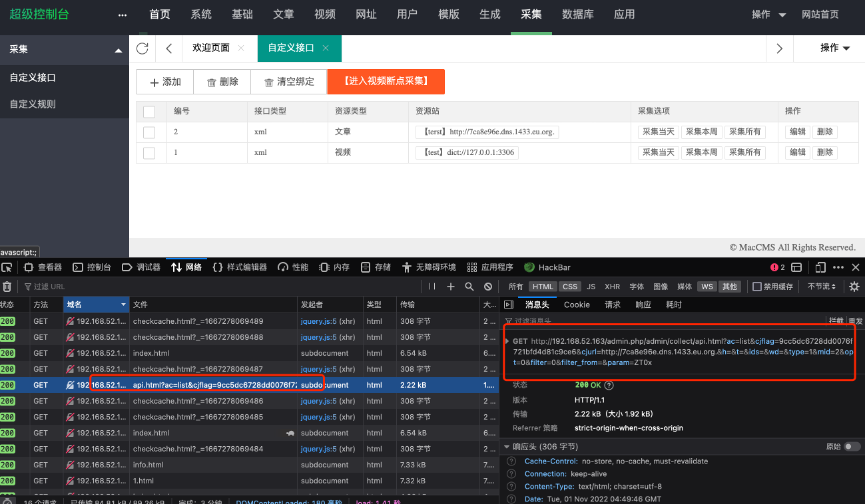The image size is (866, 504).
Task: Click the three-dots icon beside 超级控制台
Action: (123, 15)
